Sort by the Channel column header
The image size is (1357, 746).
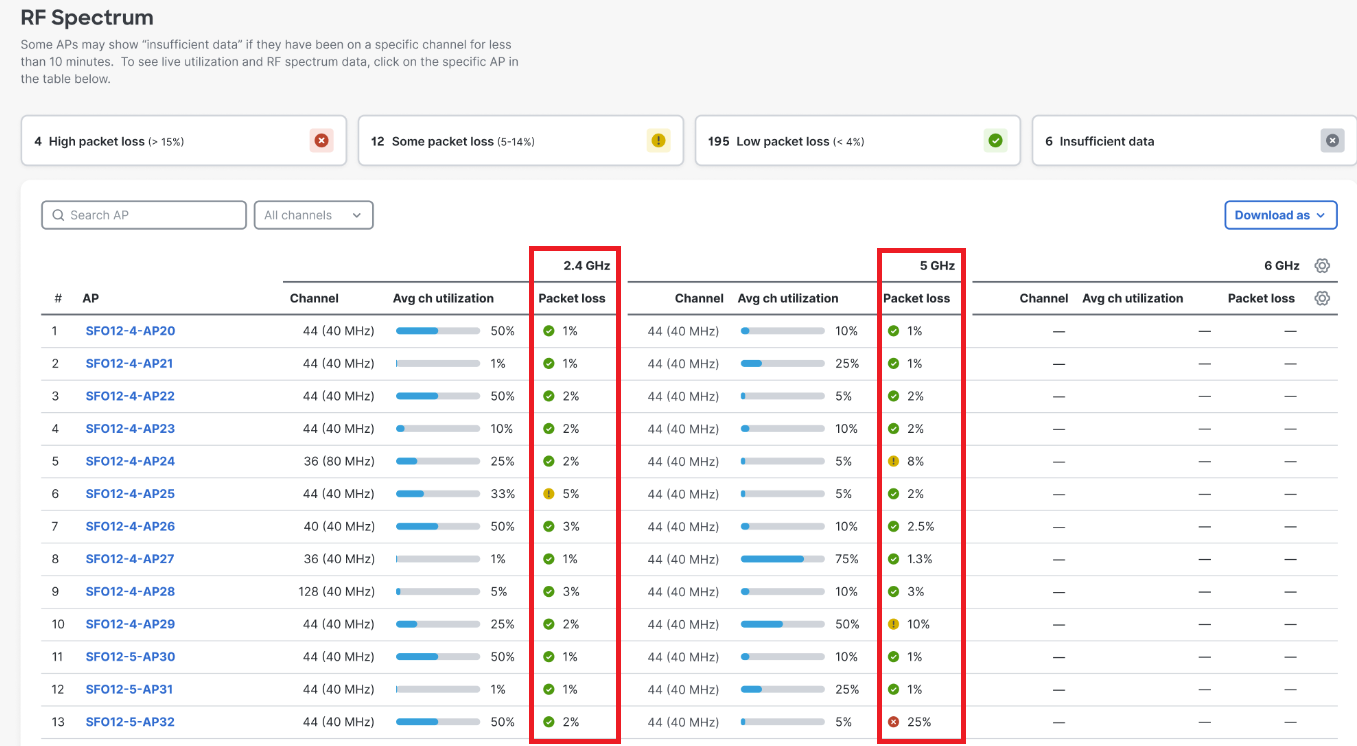coord(314,298)
